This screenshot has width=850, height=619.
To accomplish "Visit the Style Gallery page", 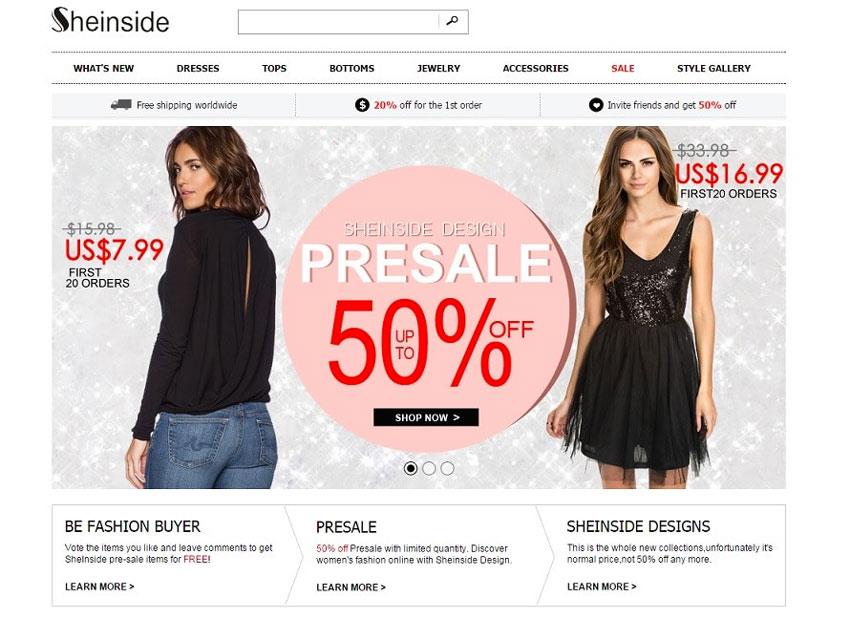I will click(714, 68).
